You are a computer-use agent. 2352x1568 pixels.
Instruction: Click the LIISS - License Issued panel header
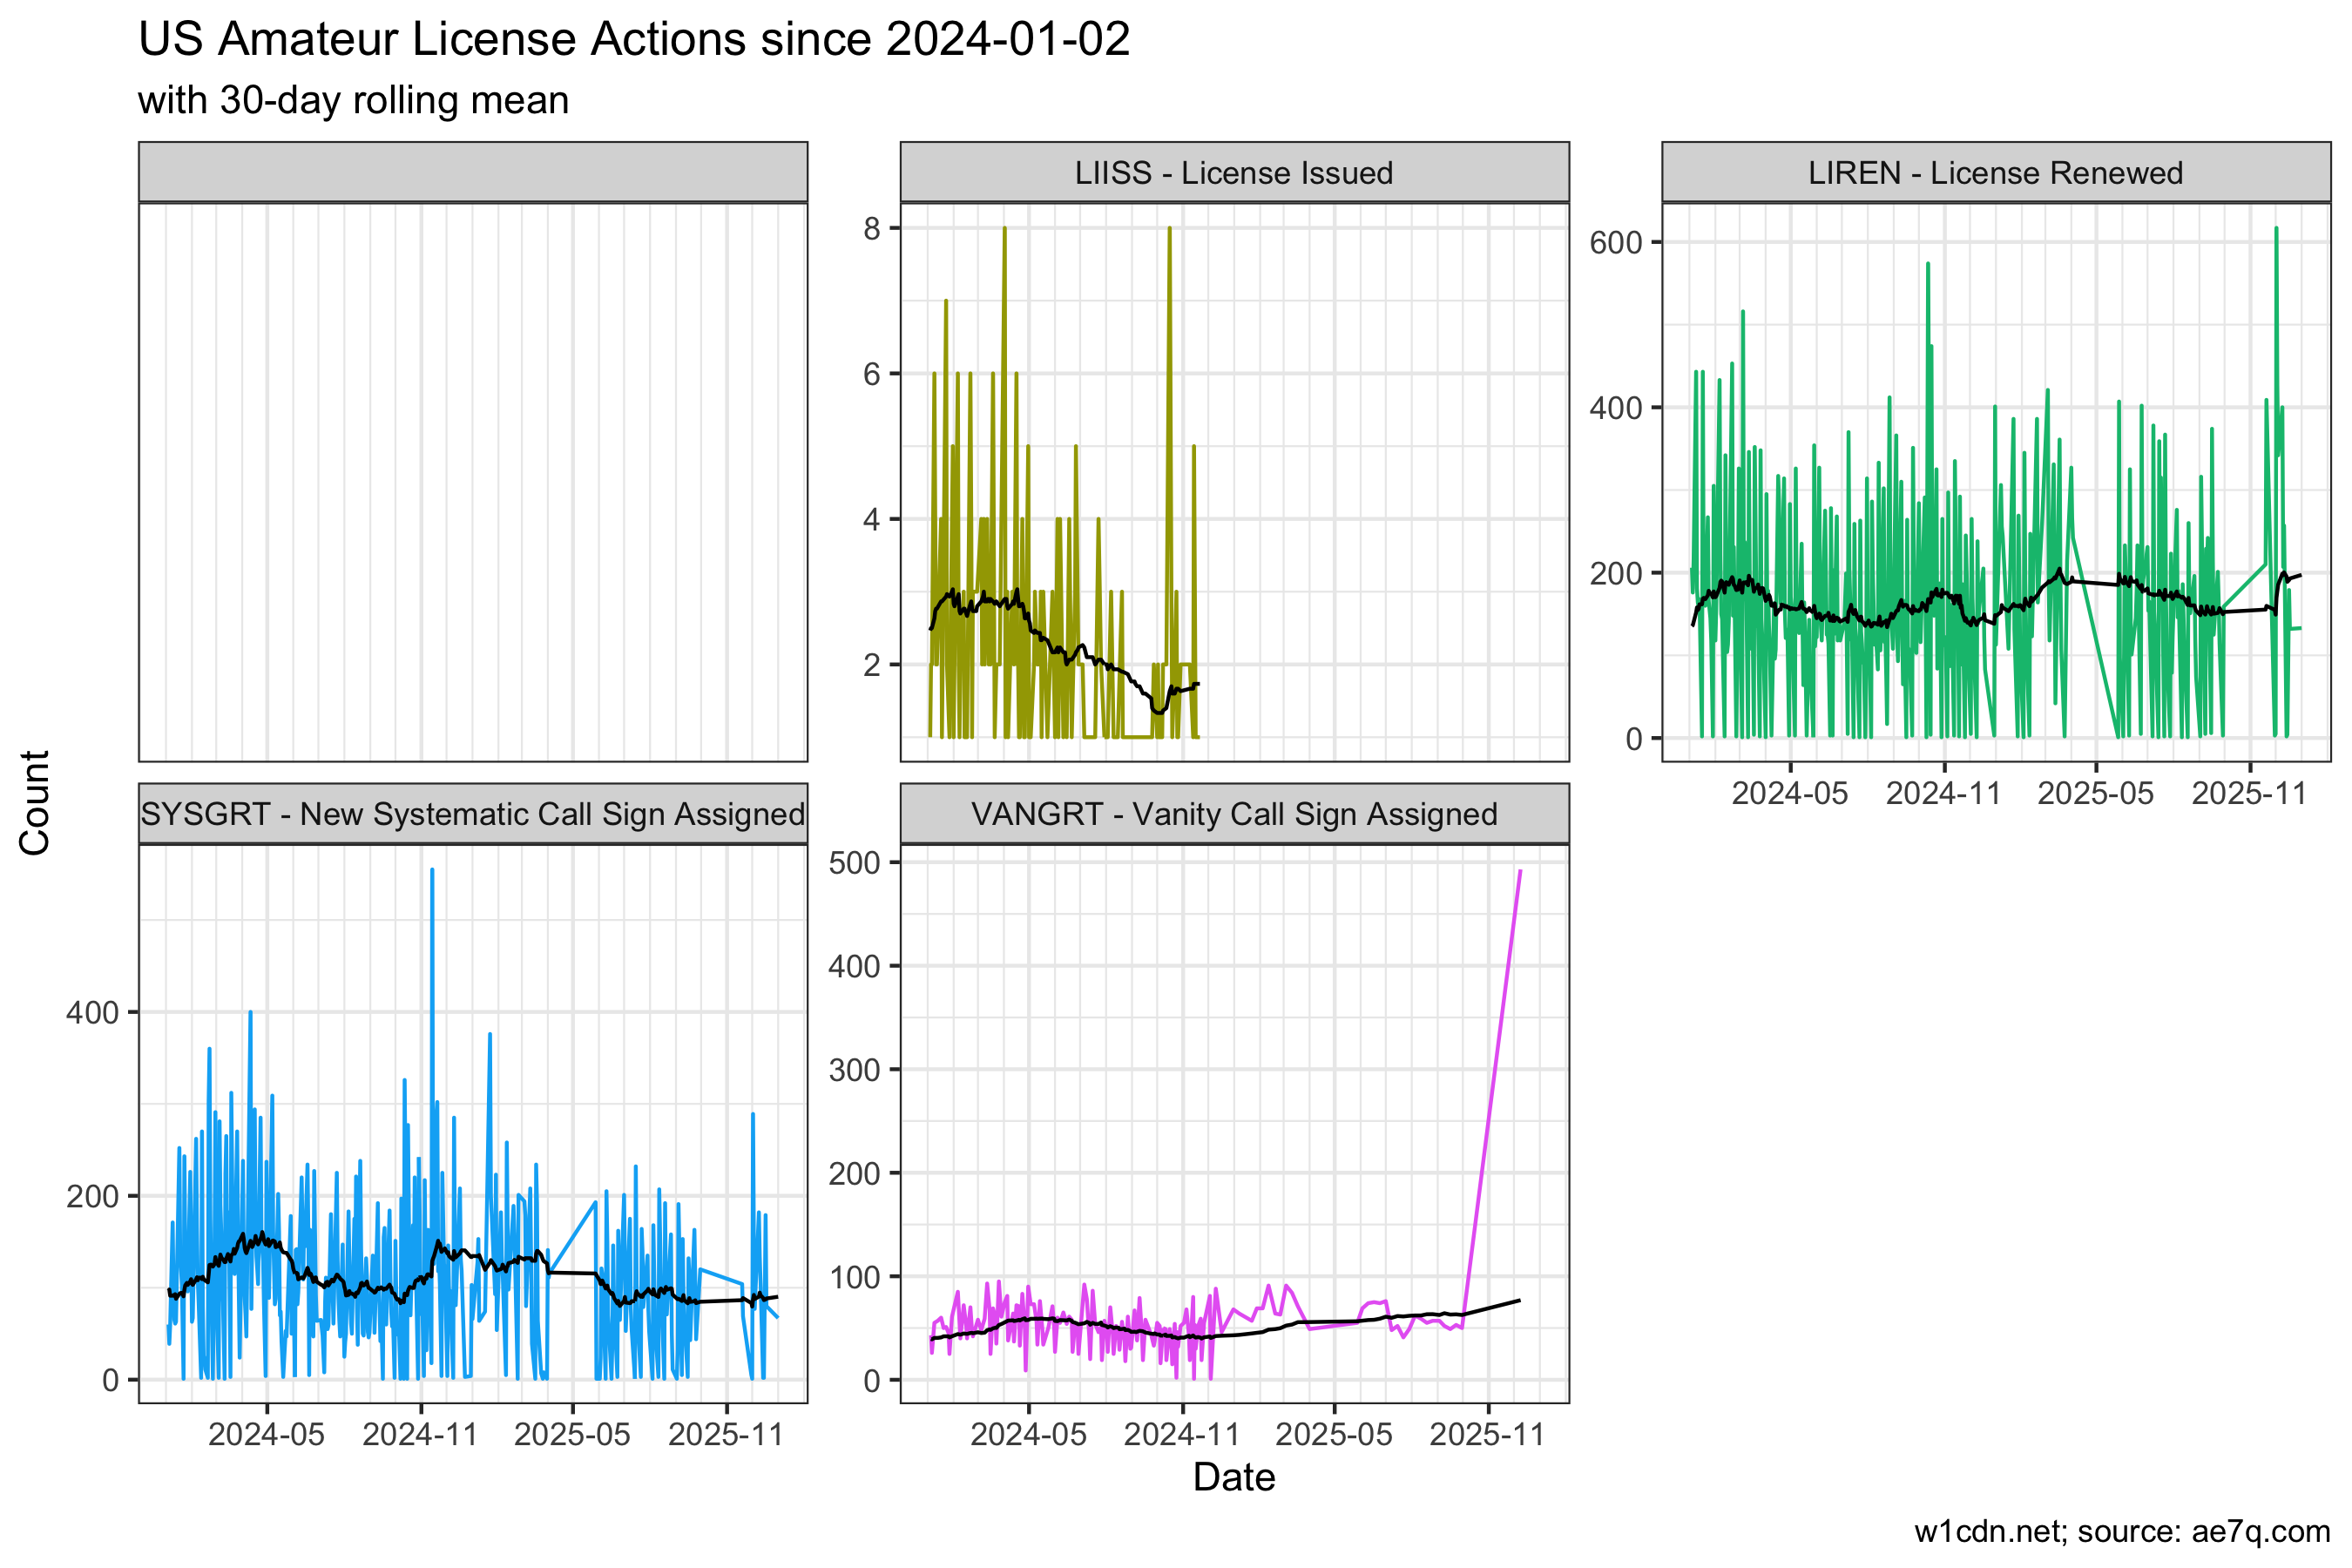click(x=1234, y=173)
